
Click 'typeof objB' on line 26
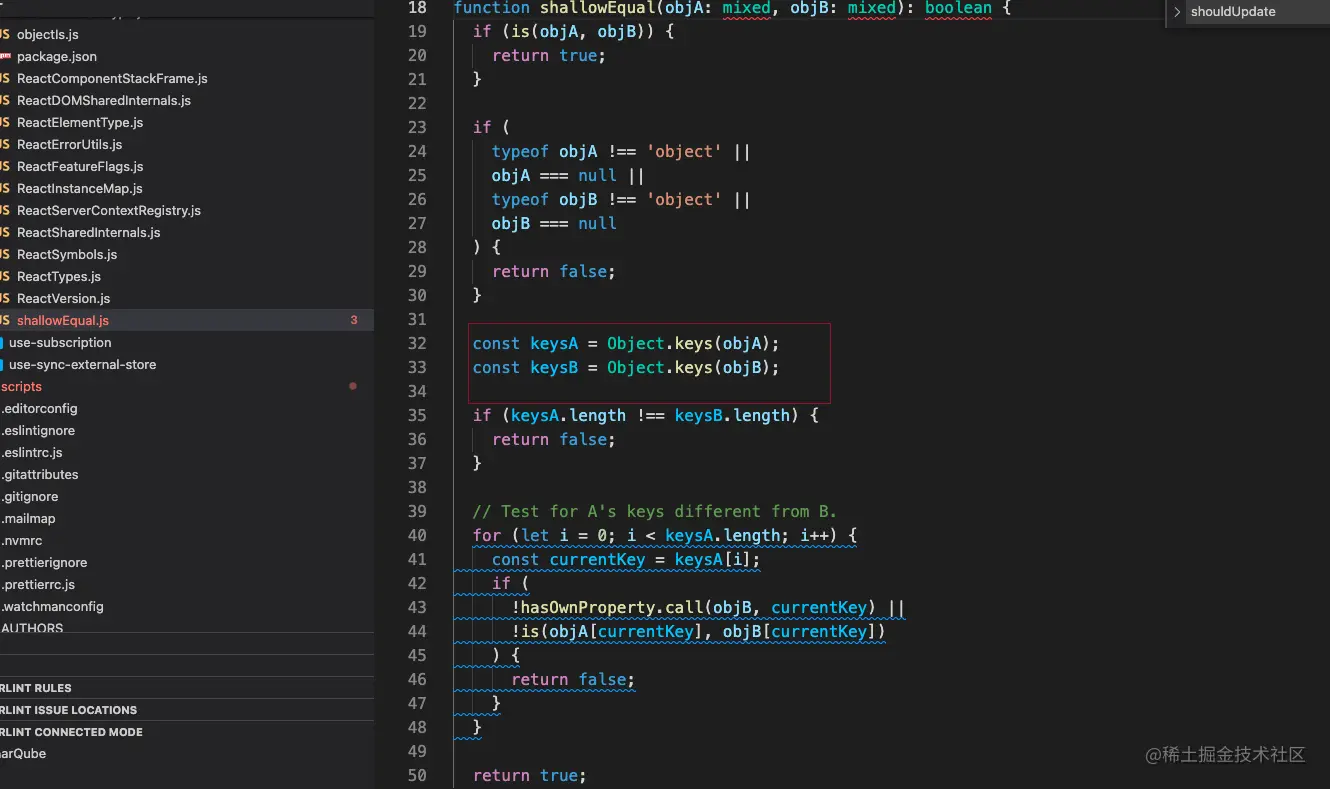pyautogui.click(x=544, y=199)
